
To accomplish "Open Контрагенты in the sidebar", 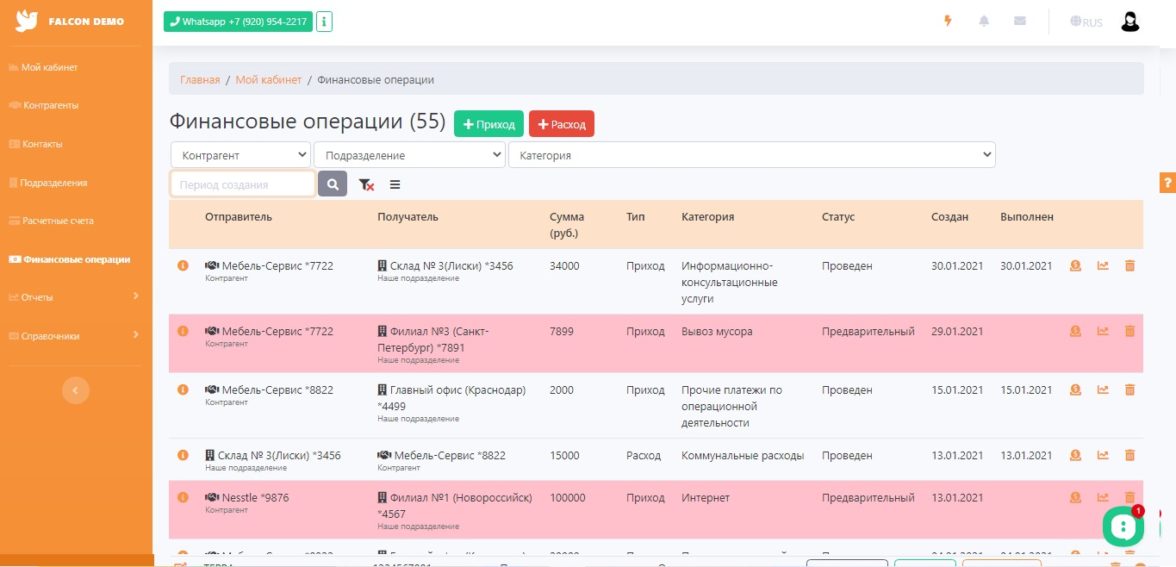I will (50, 105).
